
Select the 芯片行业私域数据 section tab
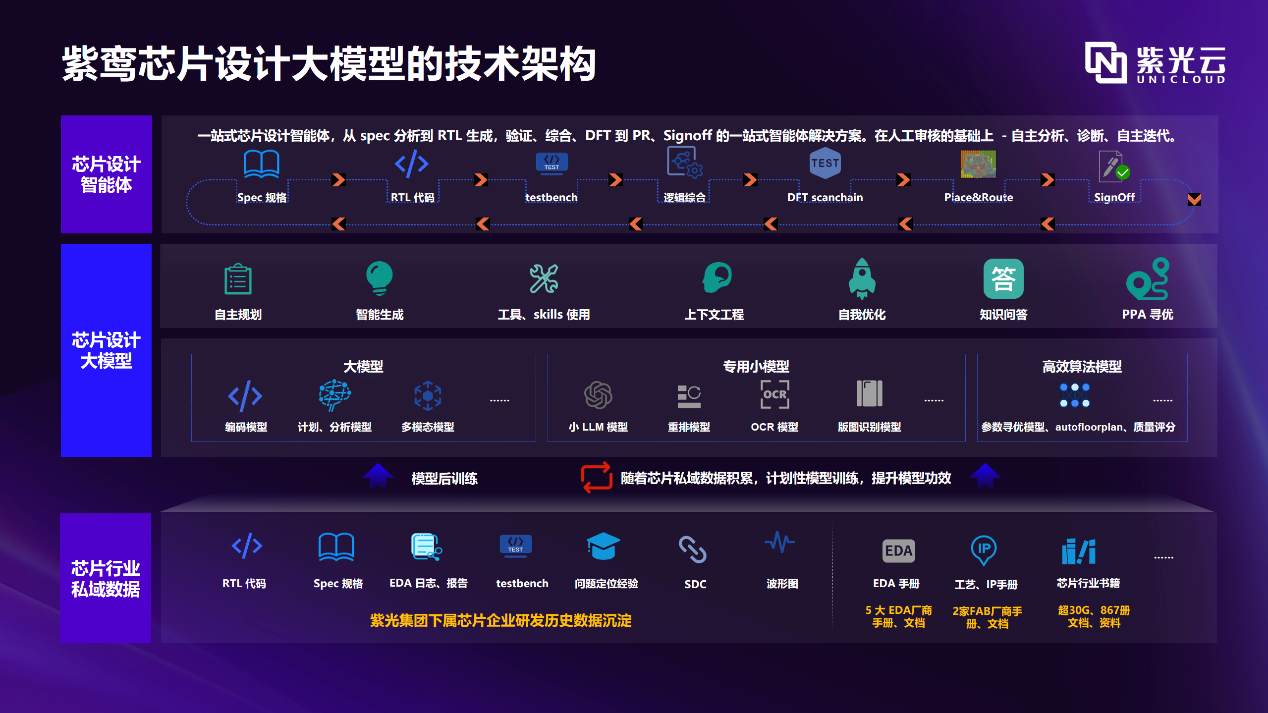coord(106,578)
